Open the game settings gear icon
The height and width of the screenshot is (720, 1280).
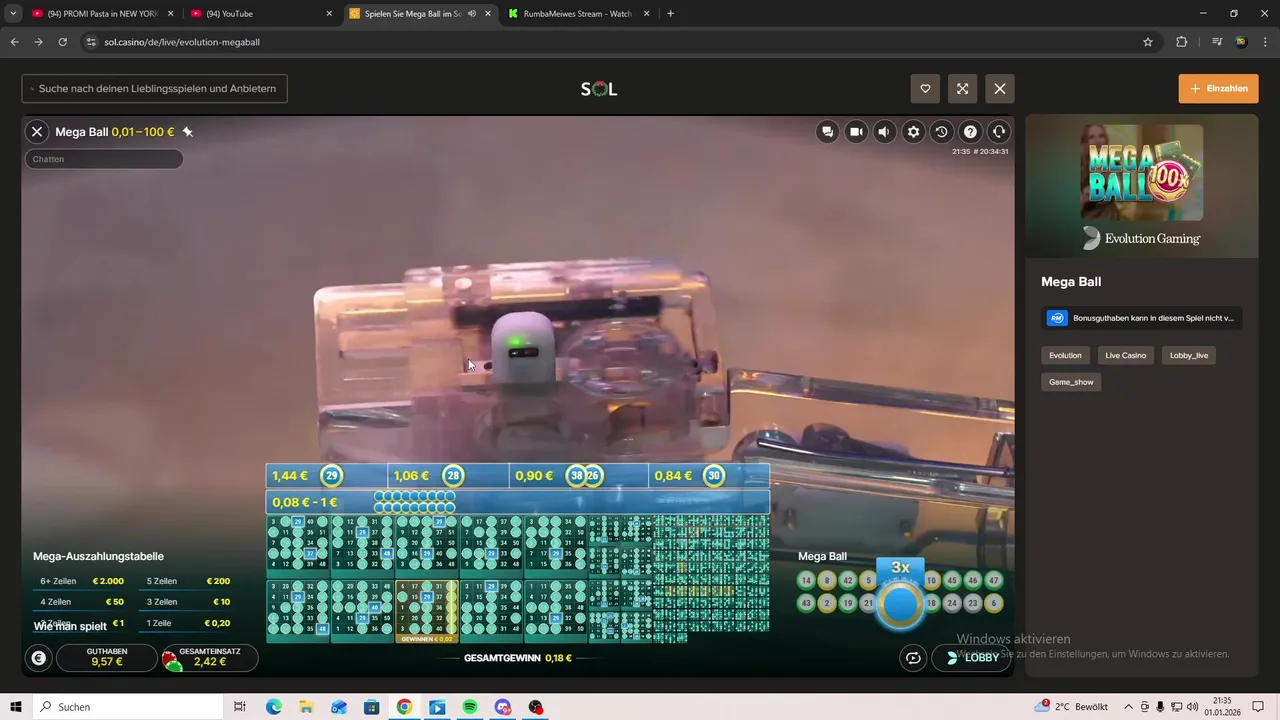coord(913,131)
